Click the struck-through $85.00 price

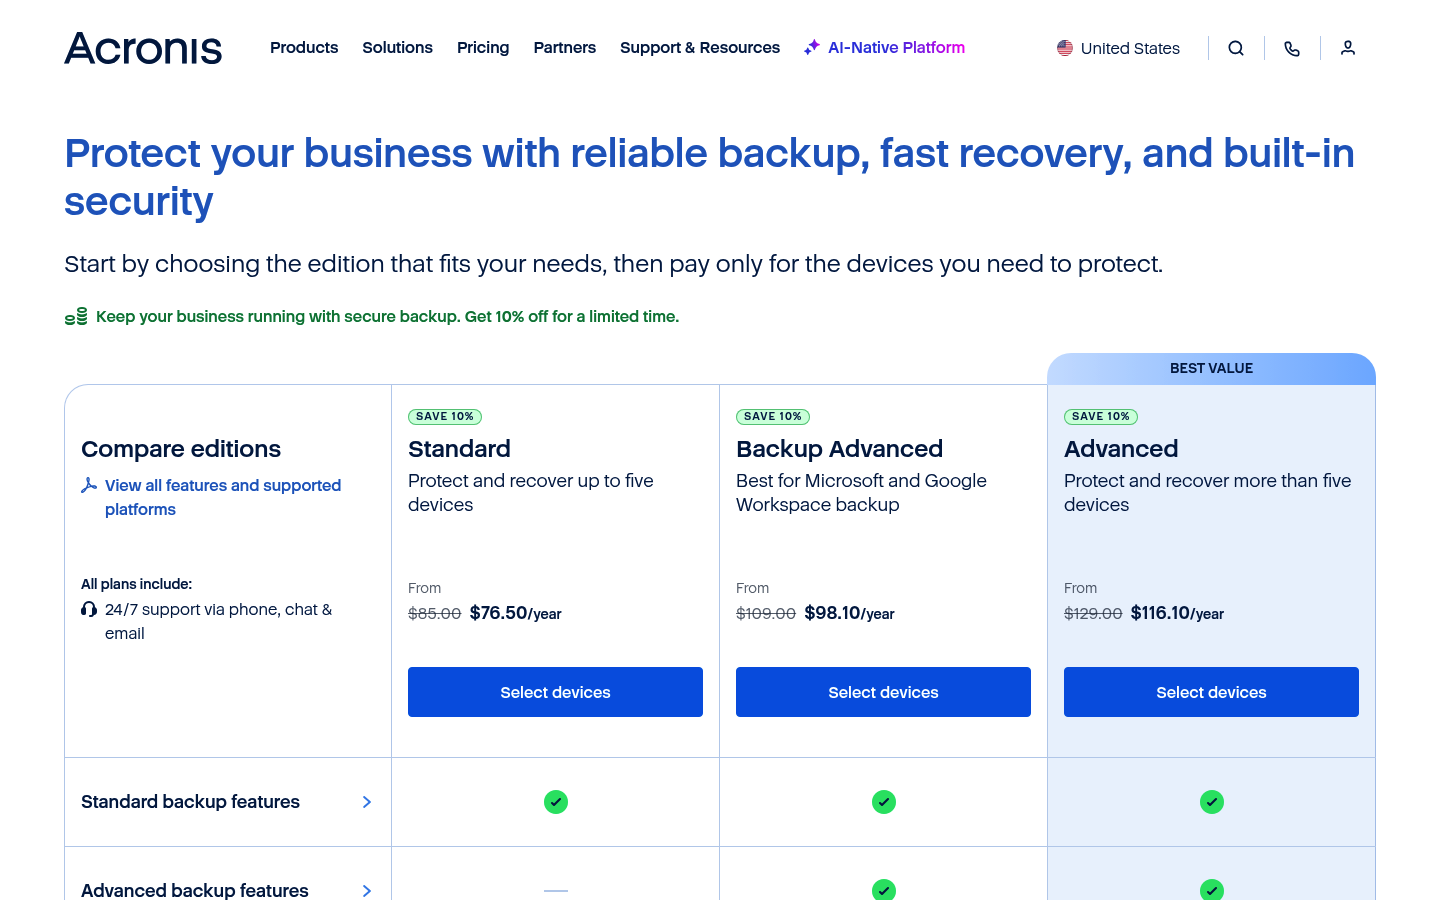(434, 614)
